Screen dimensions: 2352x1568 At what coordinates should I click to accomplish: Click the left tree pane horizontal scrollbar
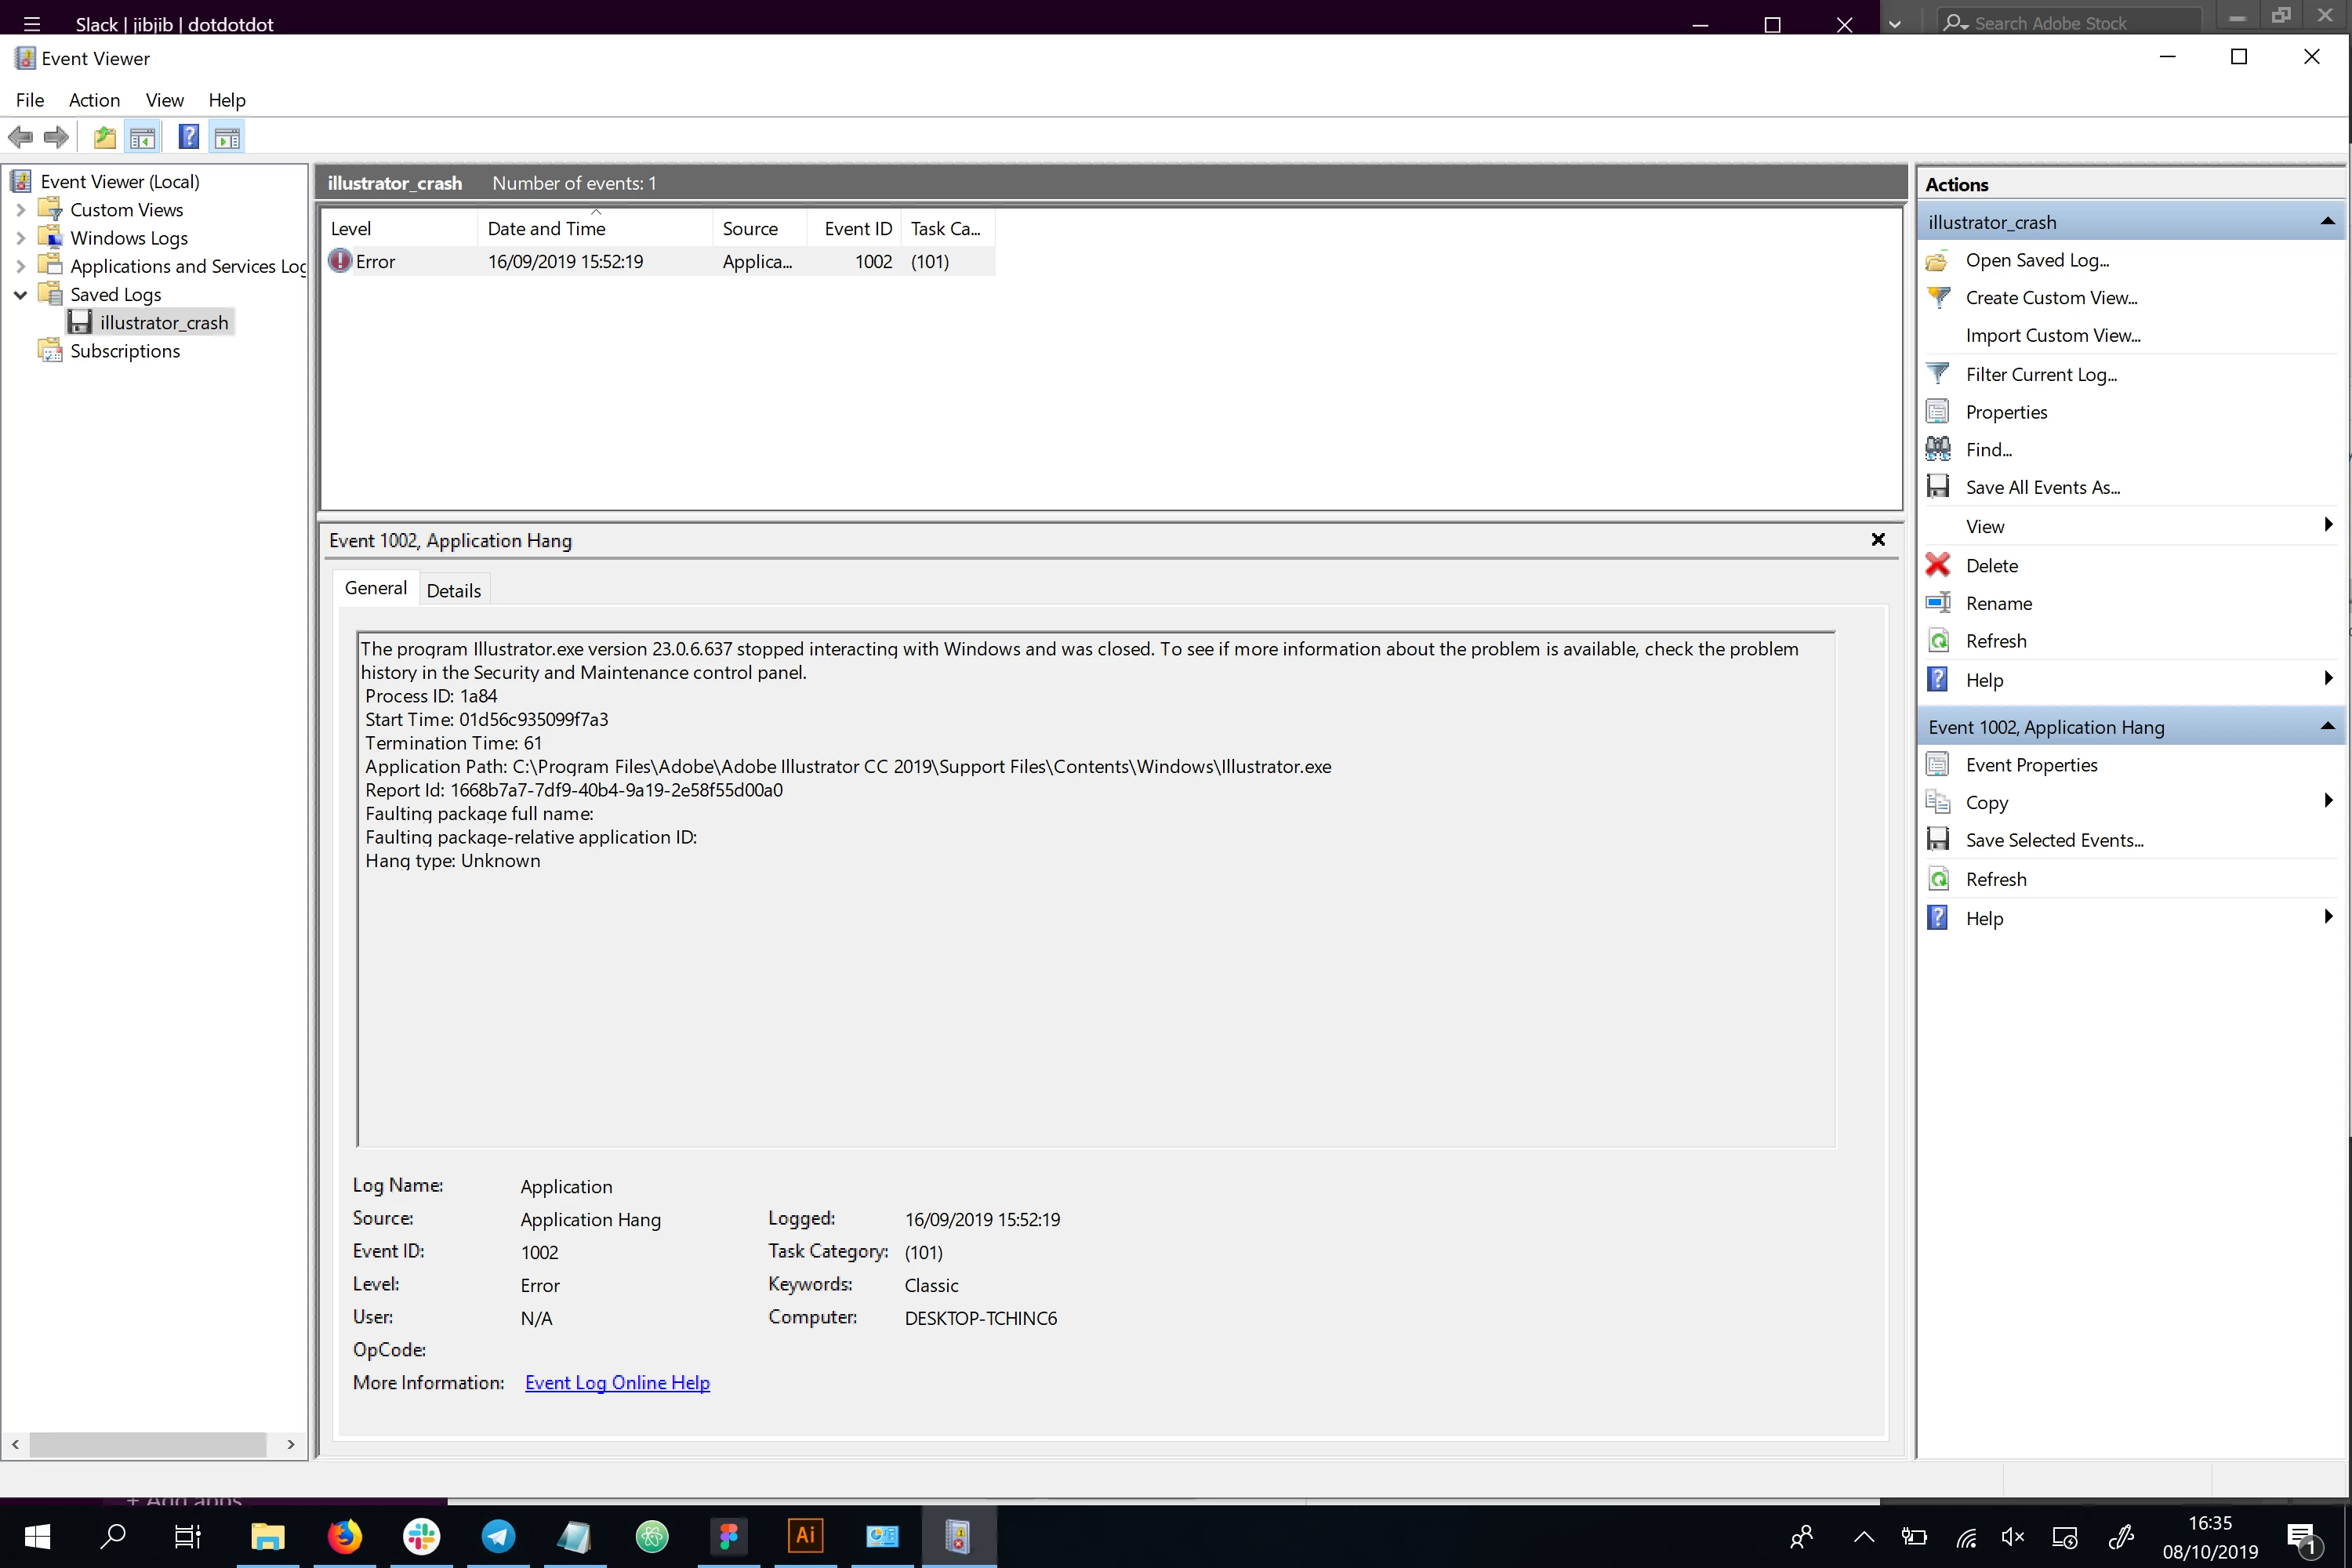pyautogui.click(x=148, y=1444)
